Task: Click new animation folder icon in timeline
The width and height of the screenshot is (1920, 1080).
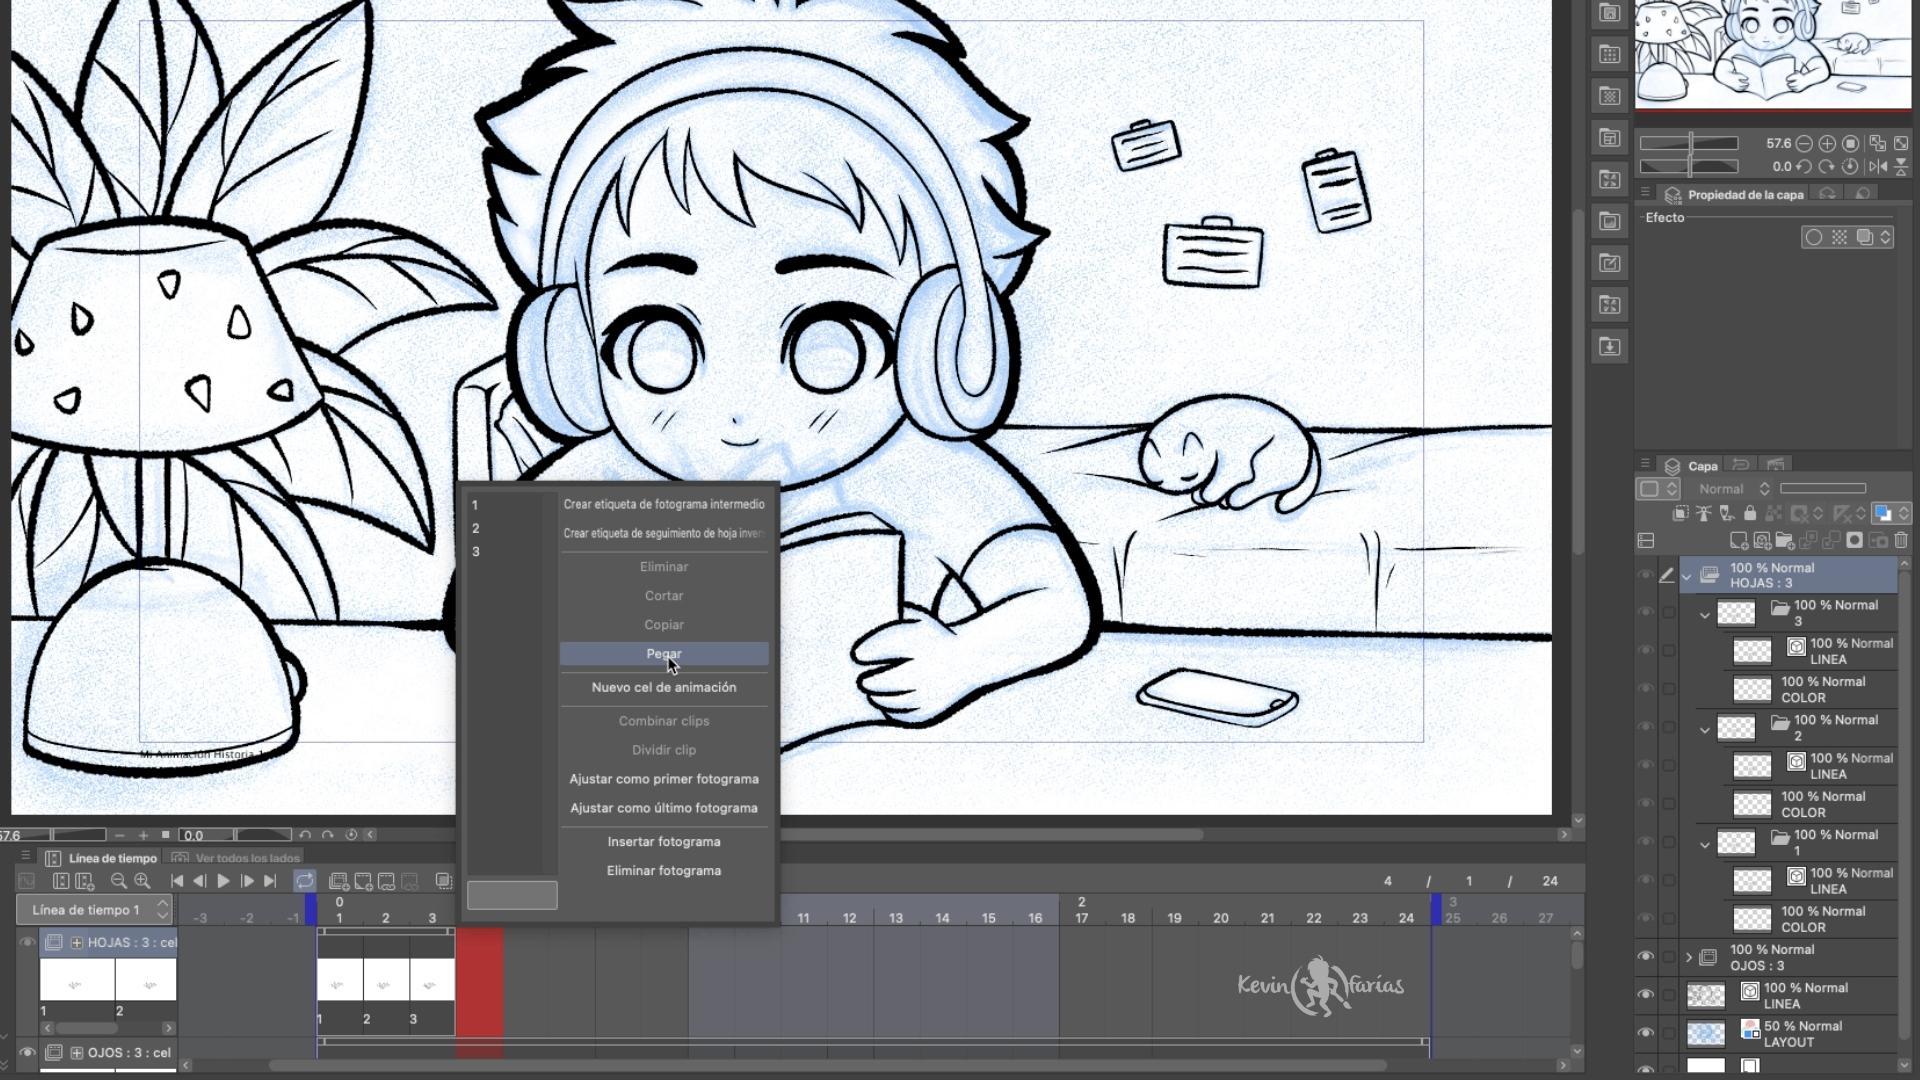Action: pos(338,881)
